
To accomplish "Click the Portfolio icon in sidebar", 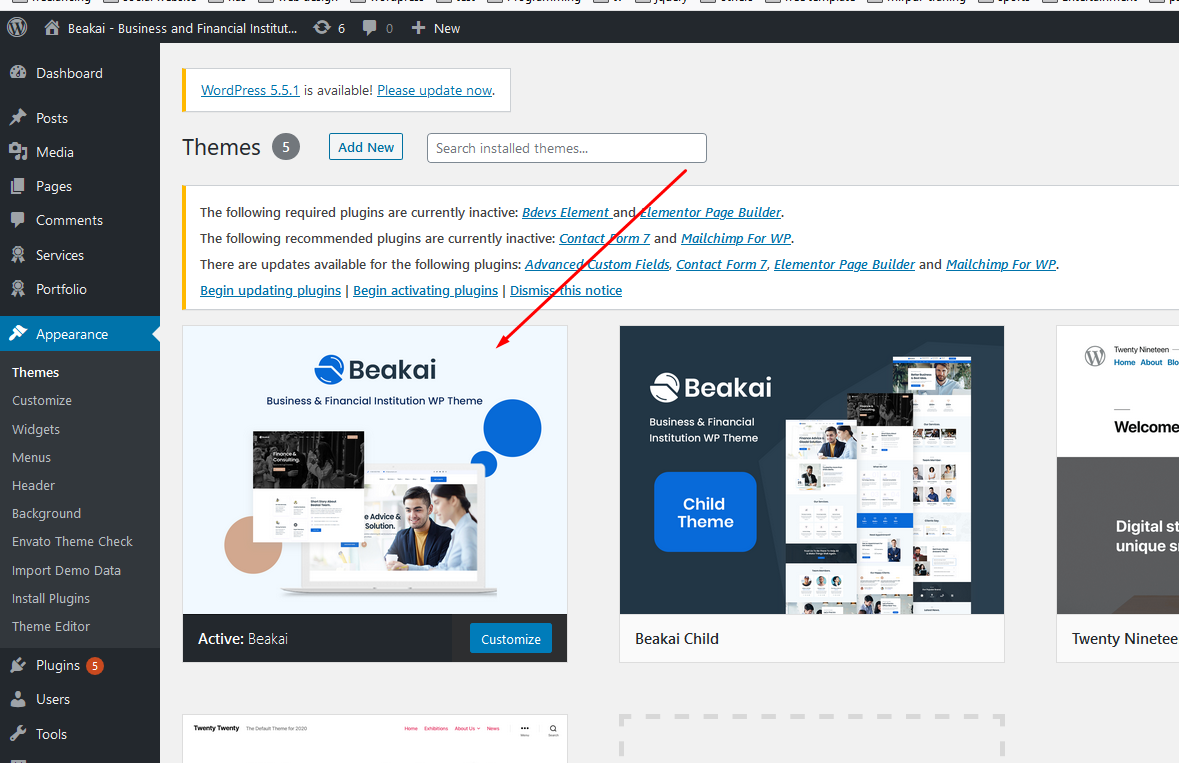I will (18, 289).
